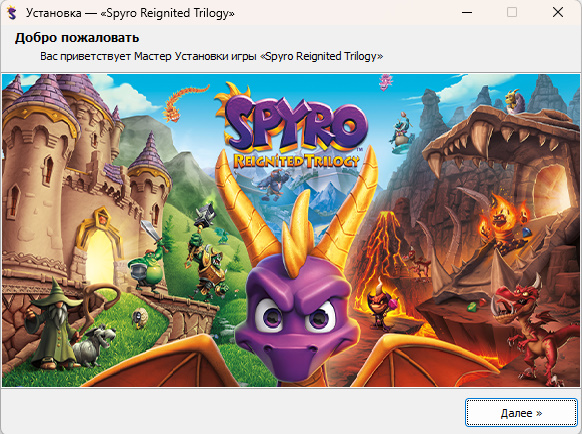Close the Spyro Reignited Trilogy installer
Image resolution: width=582 pixels, height=434 pixels.
(558, 13)
